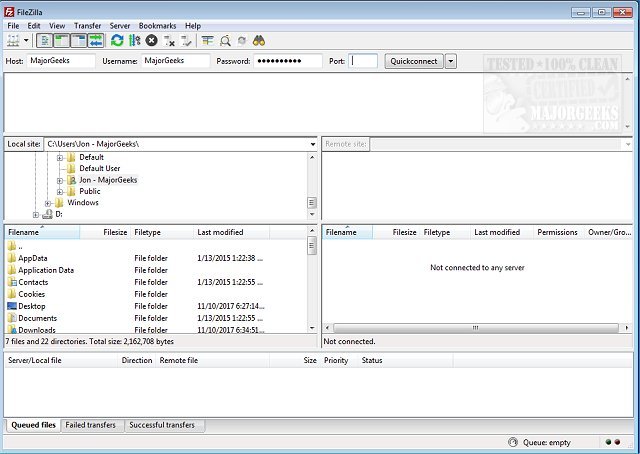Toggle directory comparison magnifier icon
Screen dimensions: 640x454
(x=225, y=40)
